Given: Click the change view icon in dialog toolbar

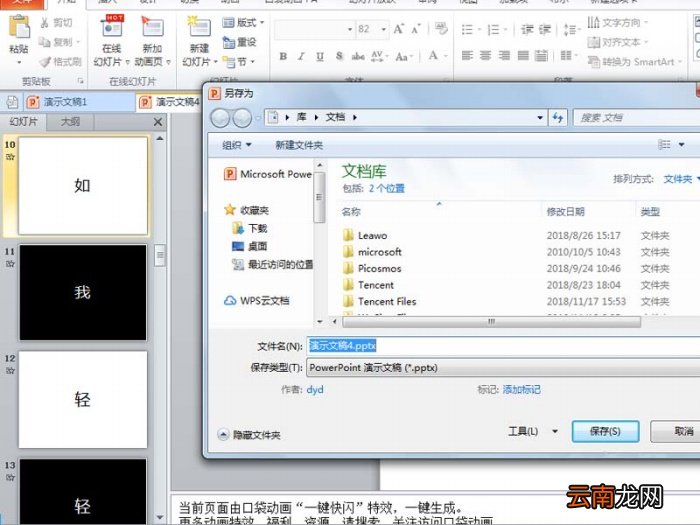Looking at the screenshot, I should 664,144.
